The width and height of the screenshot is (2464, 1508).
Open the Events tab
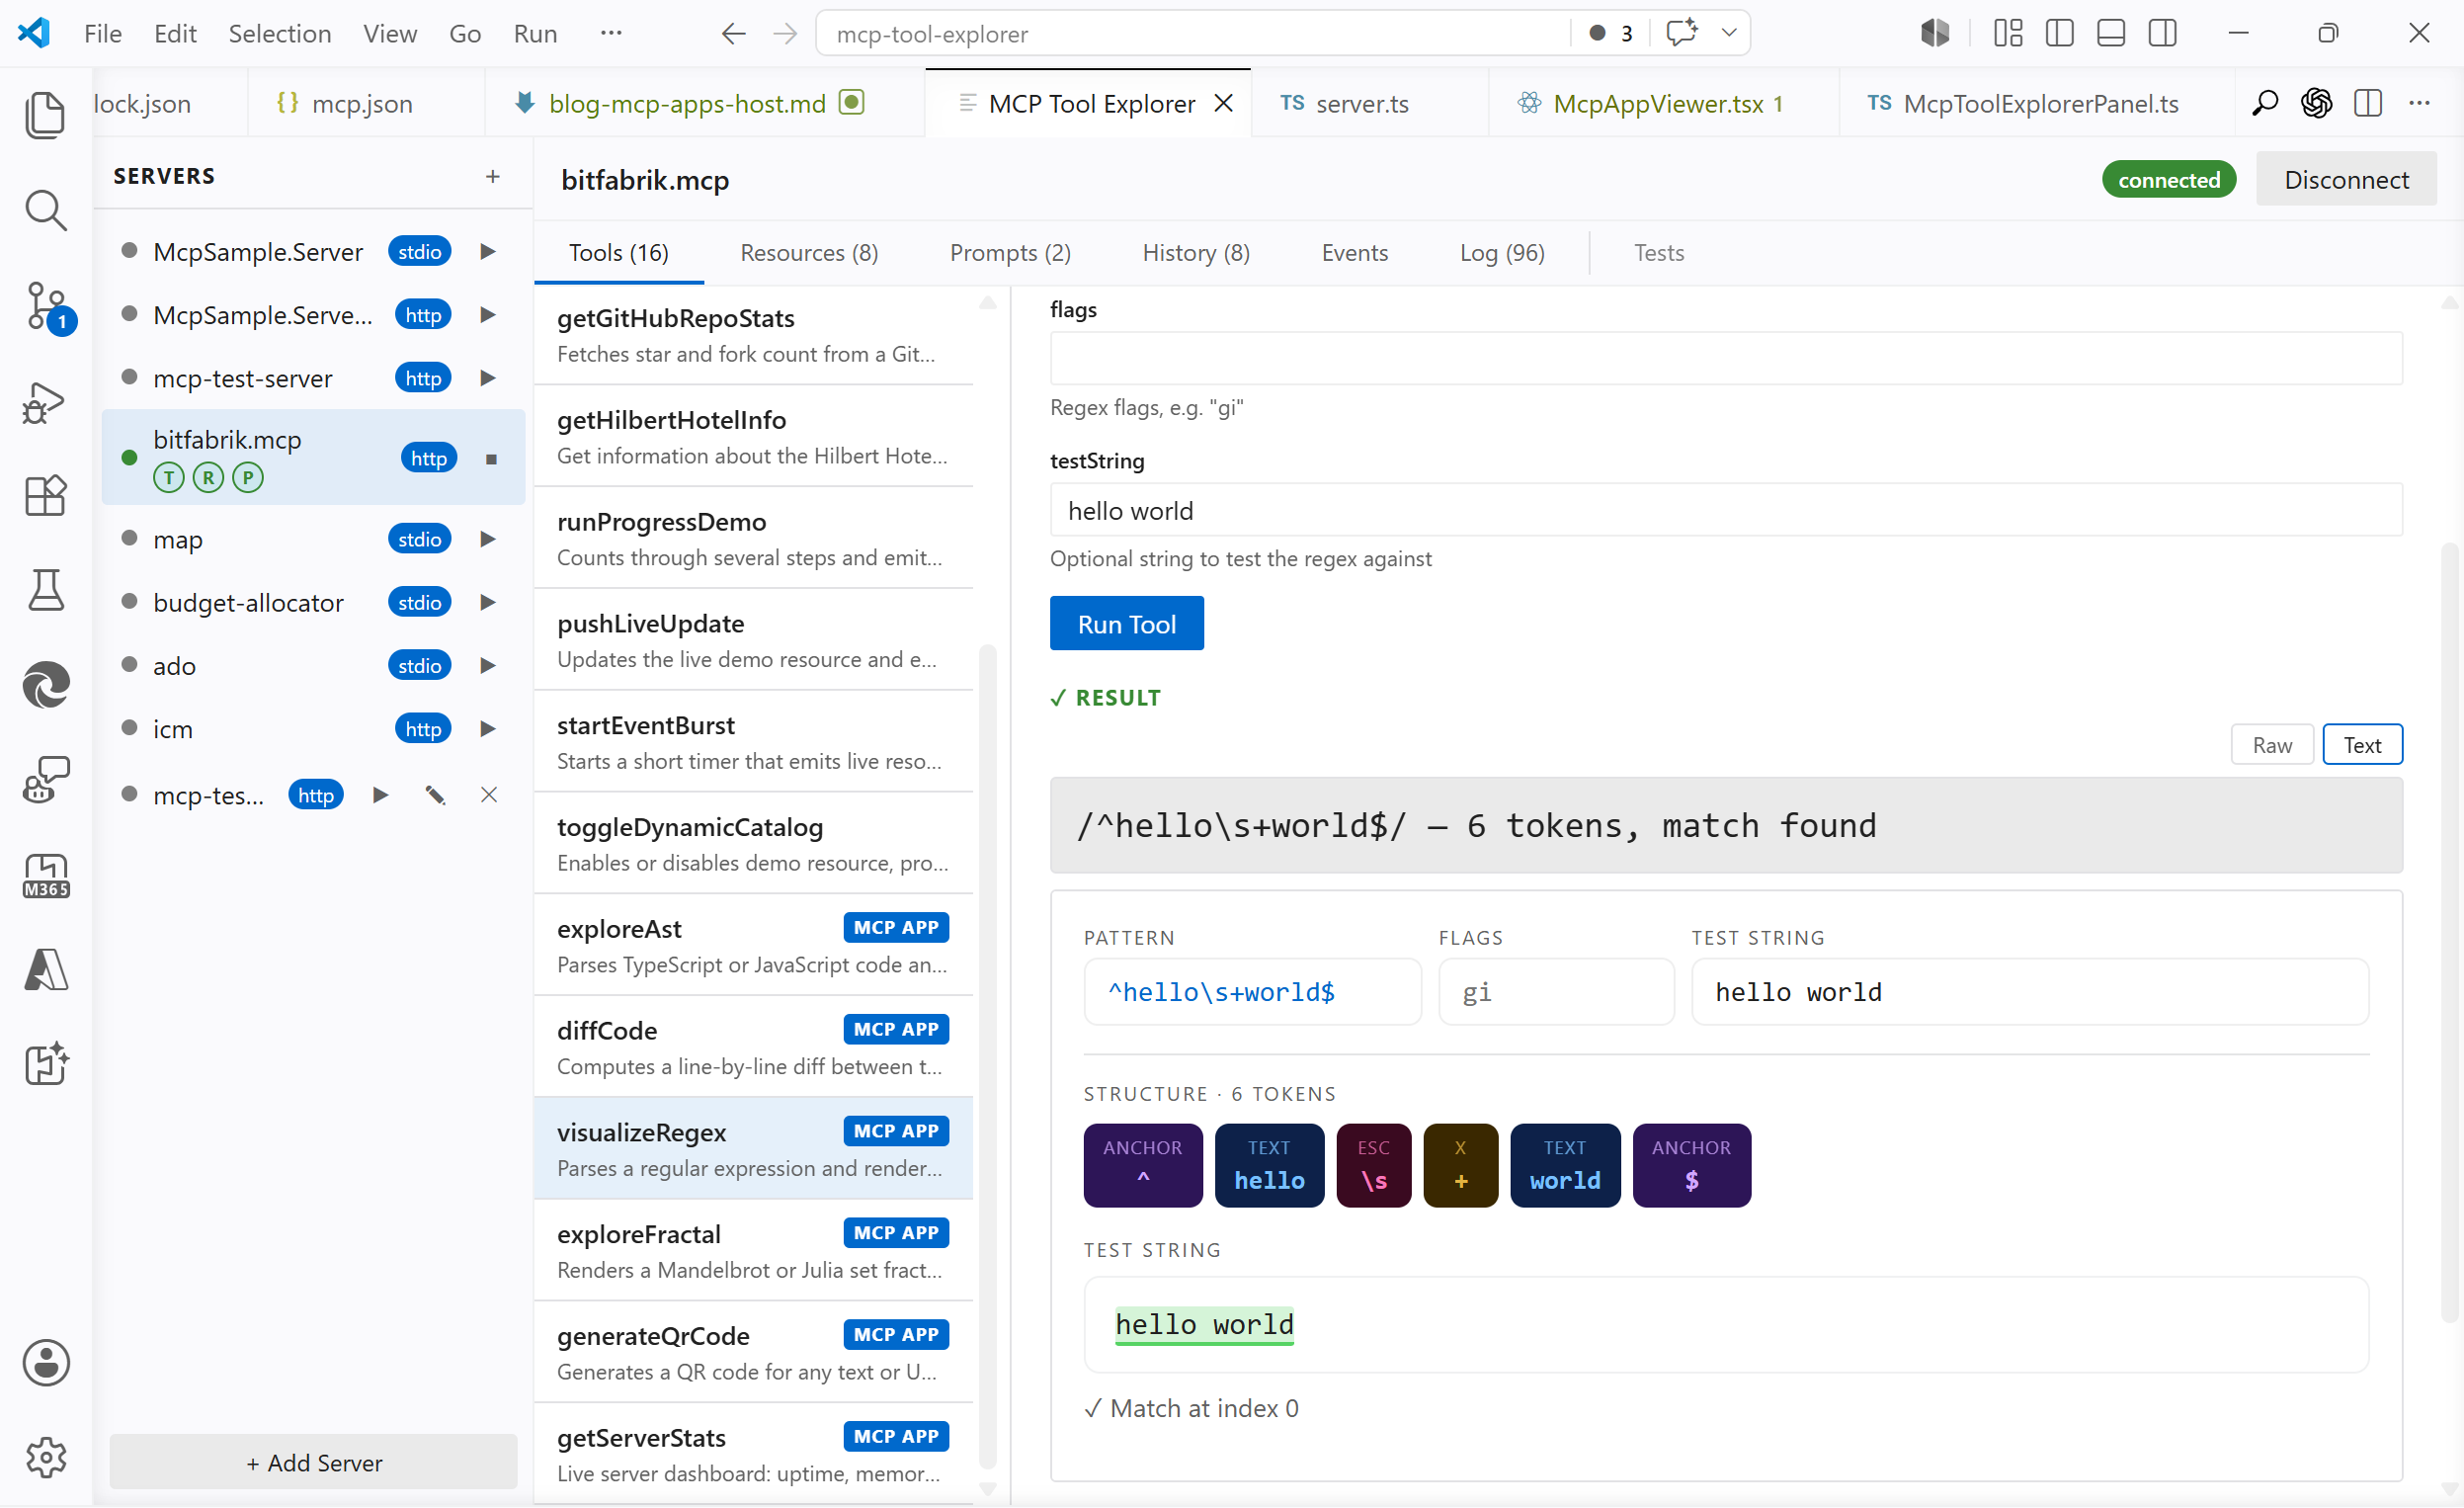[x=1354, y=252]
